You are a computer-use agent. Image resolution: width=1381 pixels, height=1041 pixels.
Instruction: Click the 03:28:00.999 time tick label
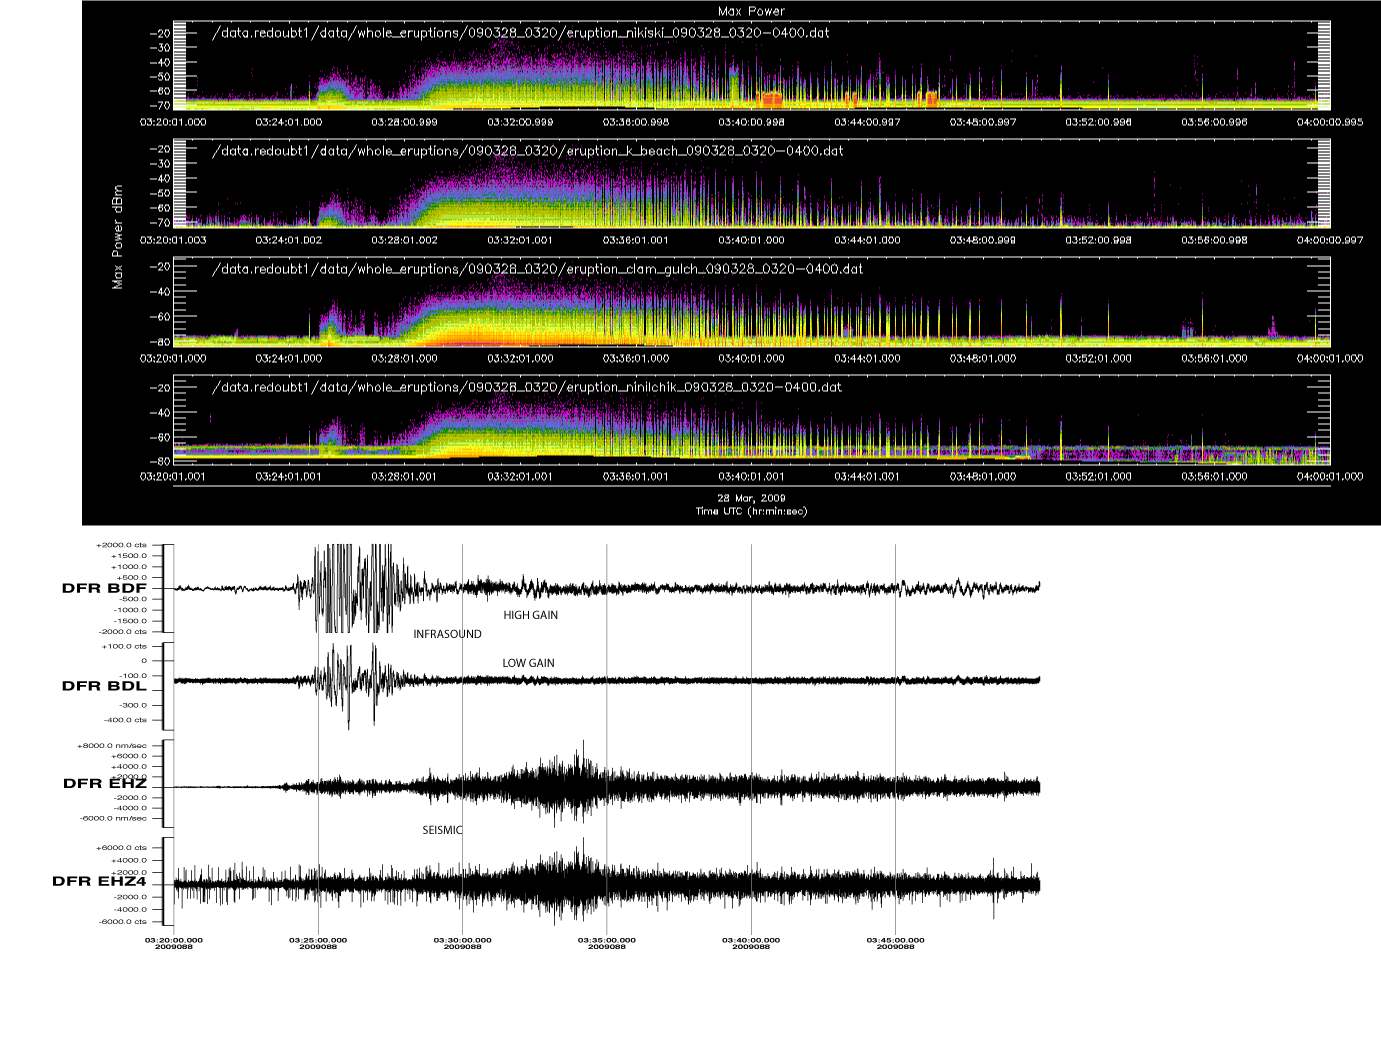tap(404, 122)
